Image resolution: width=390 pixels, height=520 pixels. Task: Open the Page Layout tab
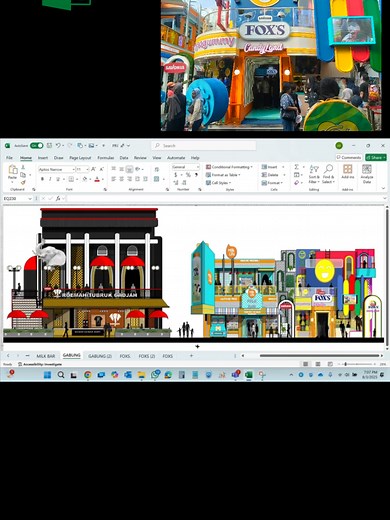pos(80,158)
